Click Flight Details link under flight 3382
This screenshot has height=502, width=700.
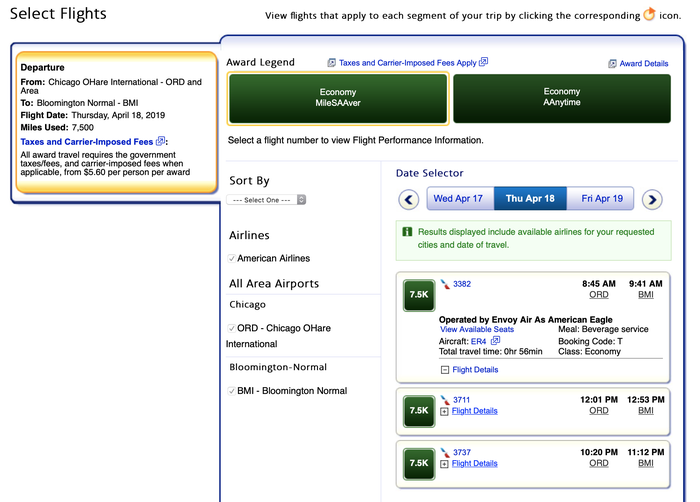pos(475,370)
